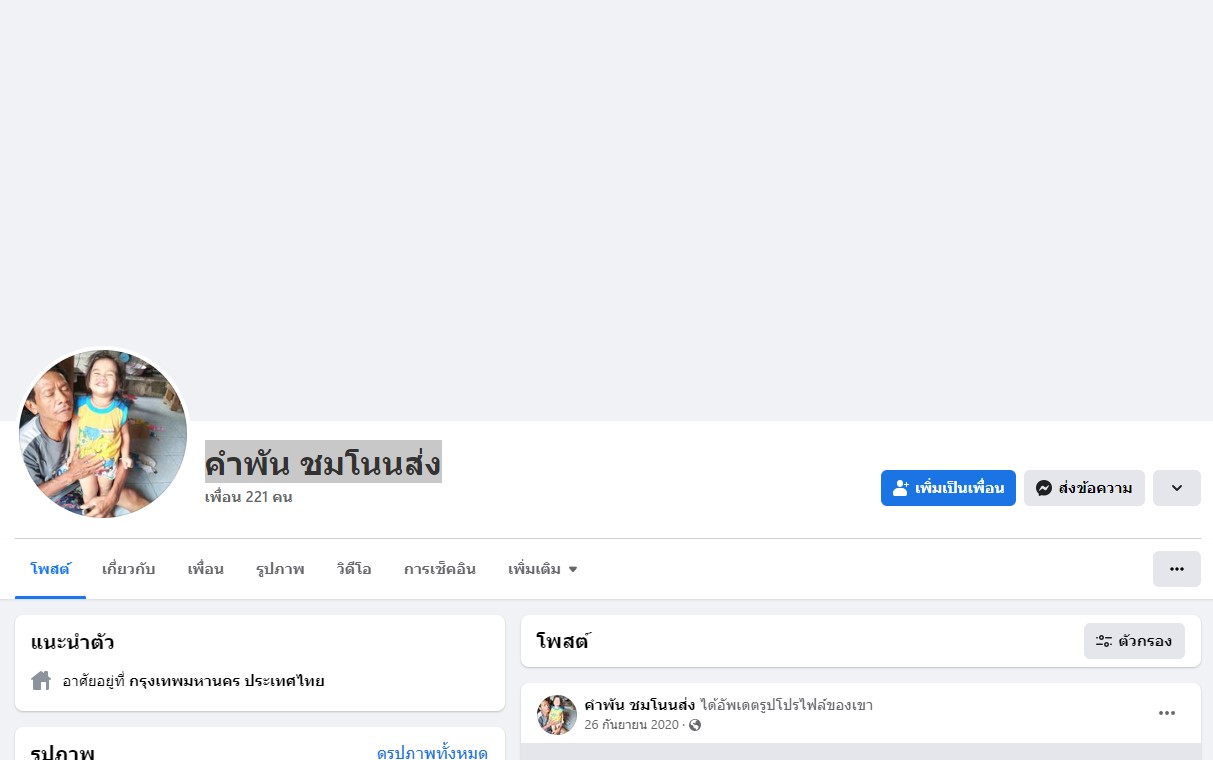Open the post options three-dot menu
Screen dimensions: 1213x760
[1167, 713]
